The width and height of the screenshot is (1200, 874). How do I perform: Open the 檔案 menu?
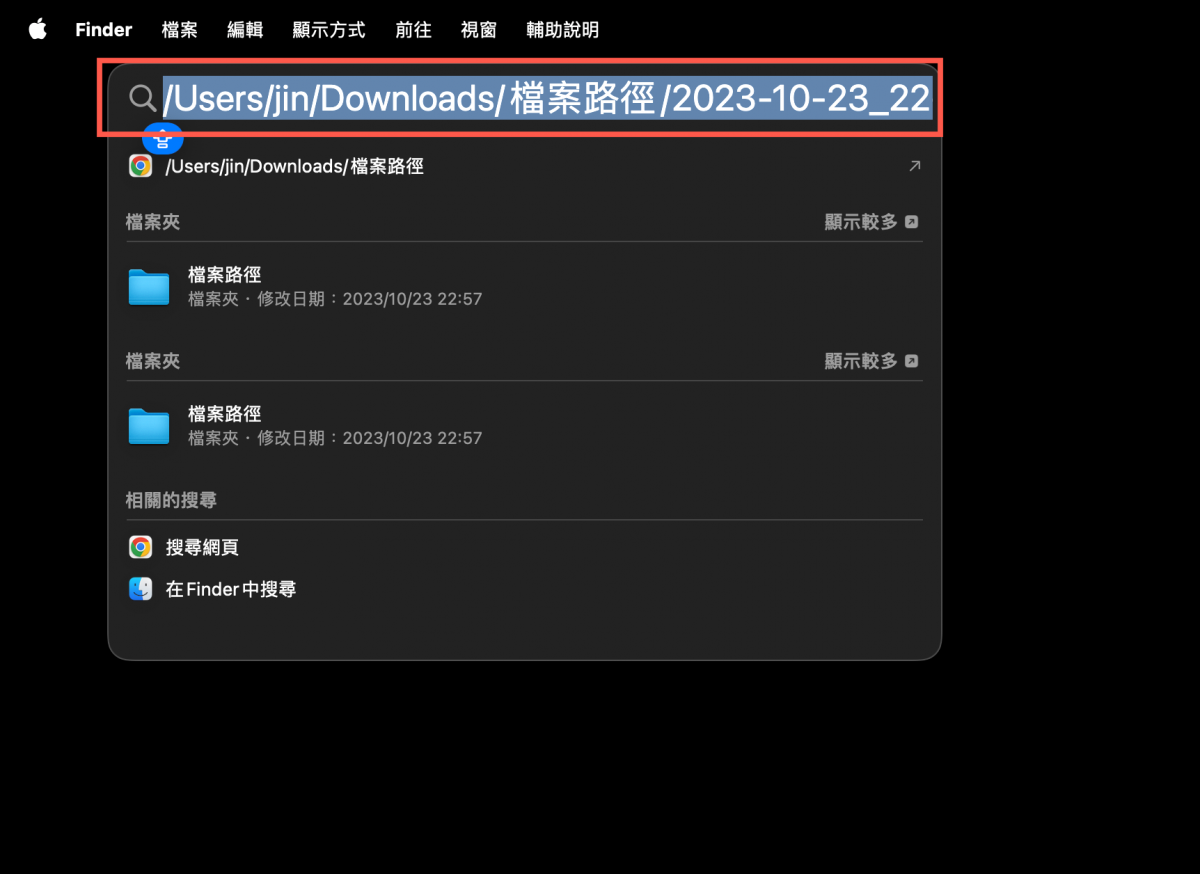[180, 30]
